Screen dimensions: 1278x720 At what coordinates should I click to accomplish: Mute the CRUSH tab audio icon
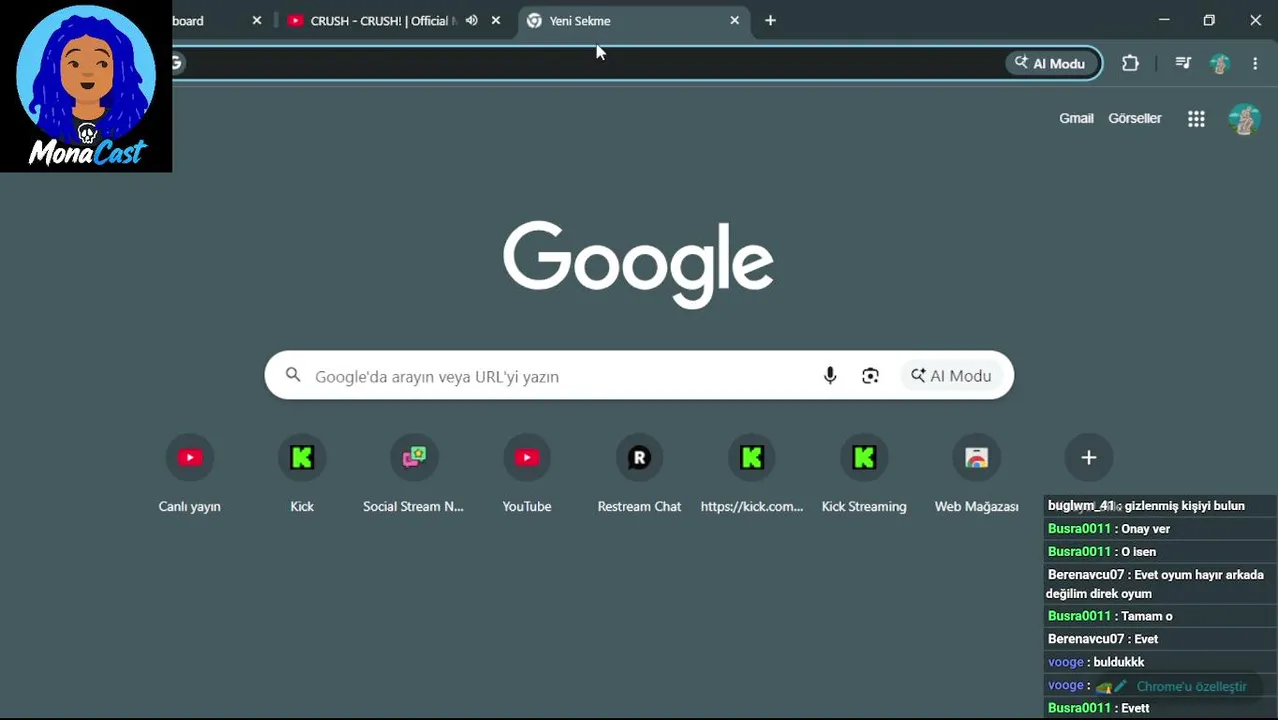471,20
